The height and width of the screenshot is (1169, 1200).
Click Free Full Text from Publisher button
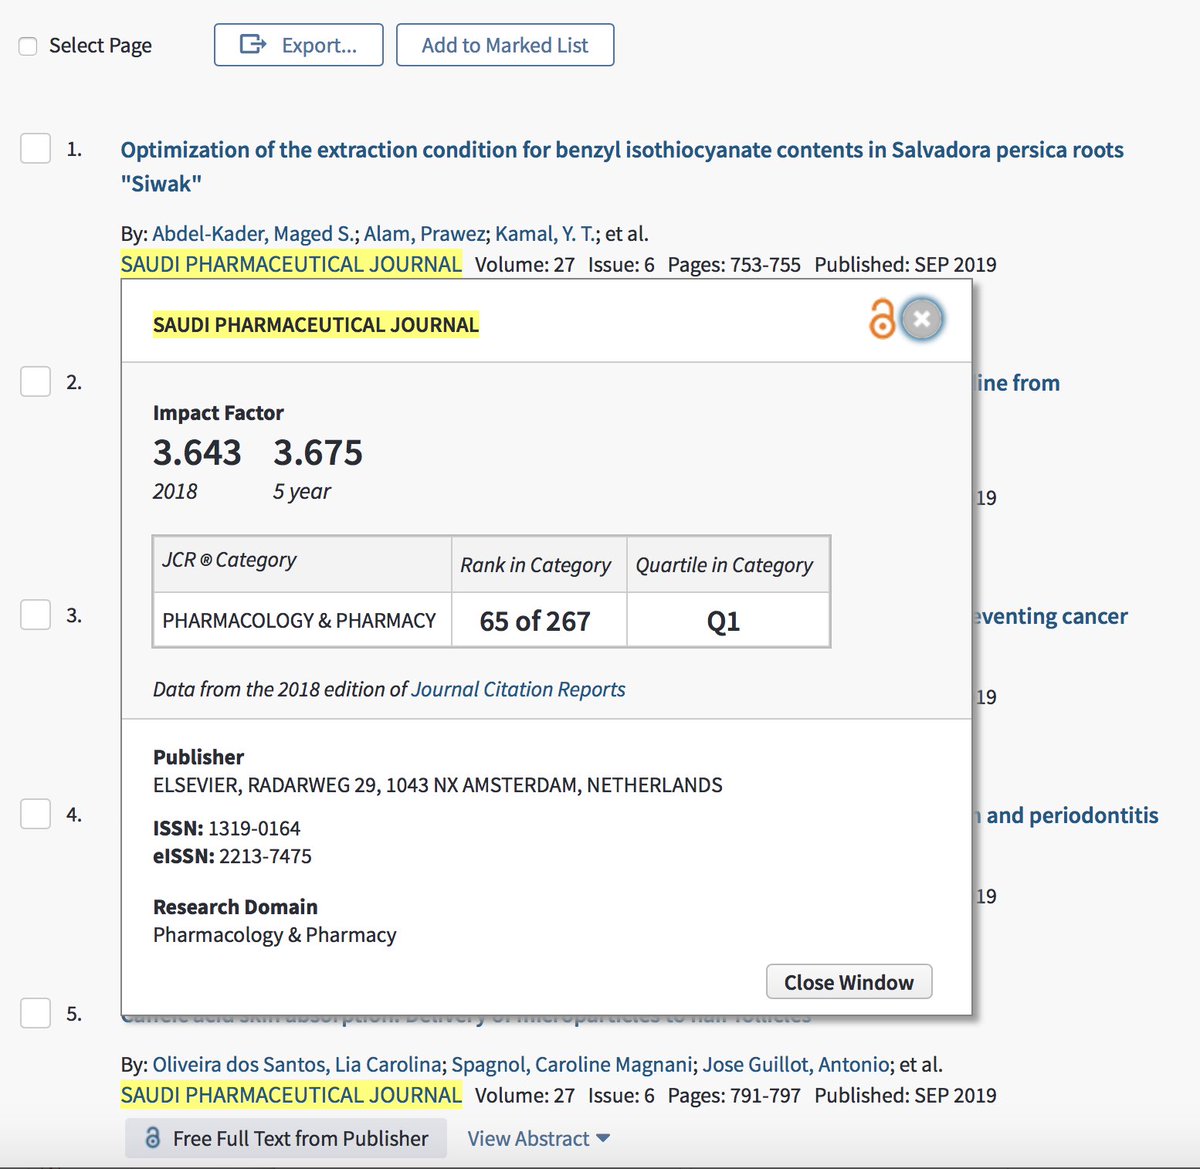(286, 1138)
